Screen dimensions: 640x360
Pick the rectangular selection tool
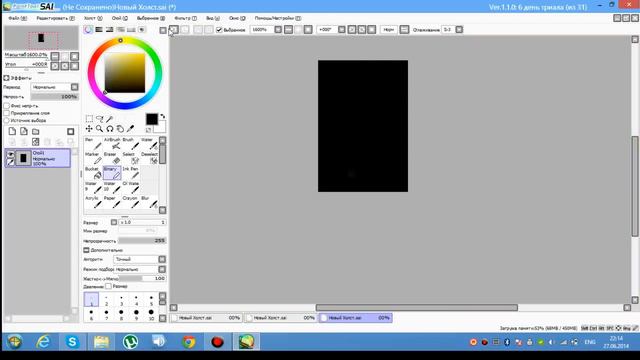point(89,119)
